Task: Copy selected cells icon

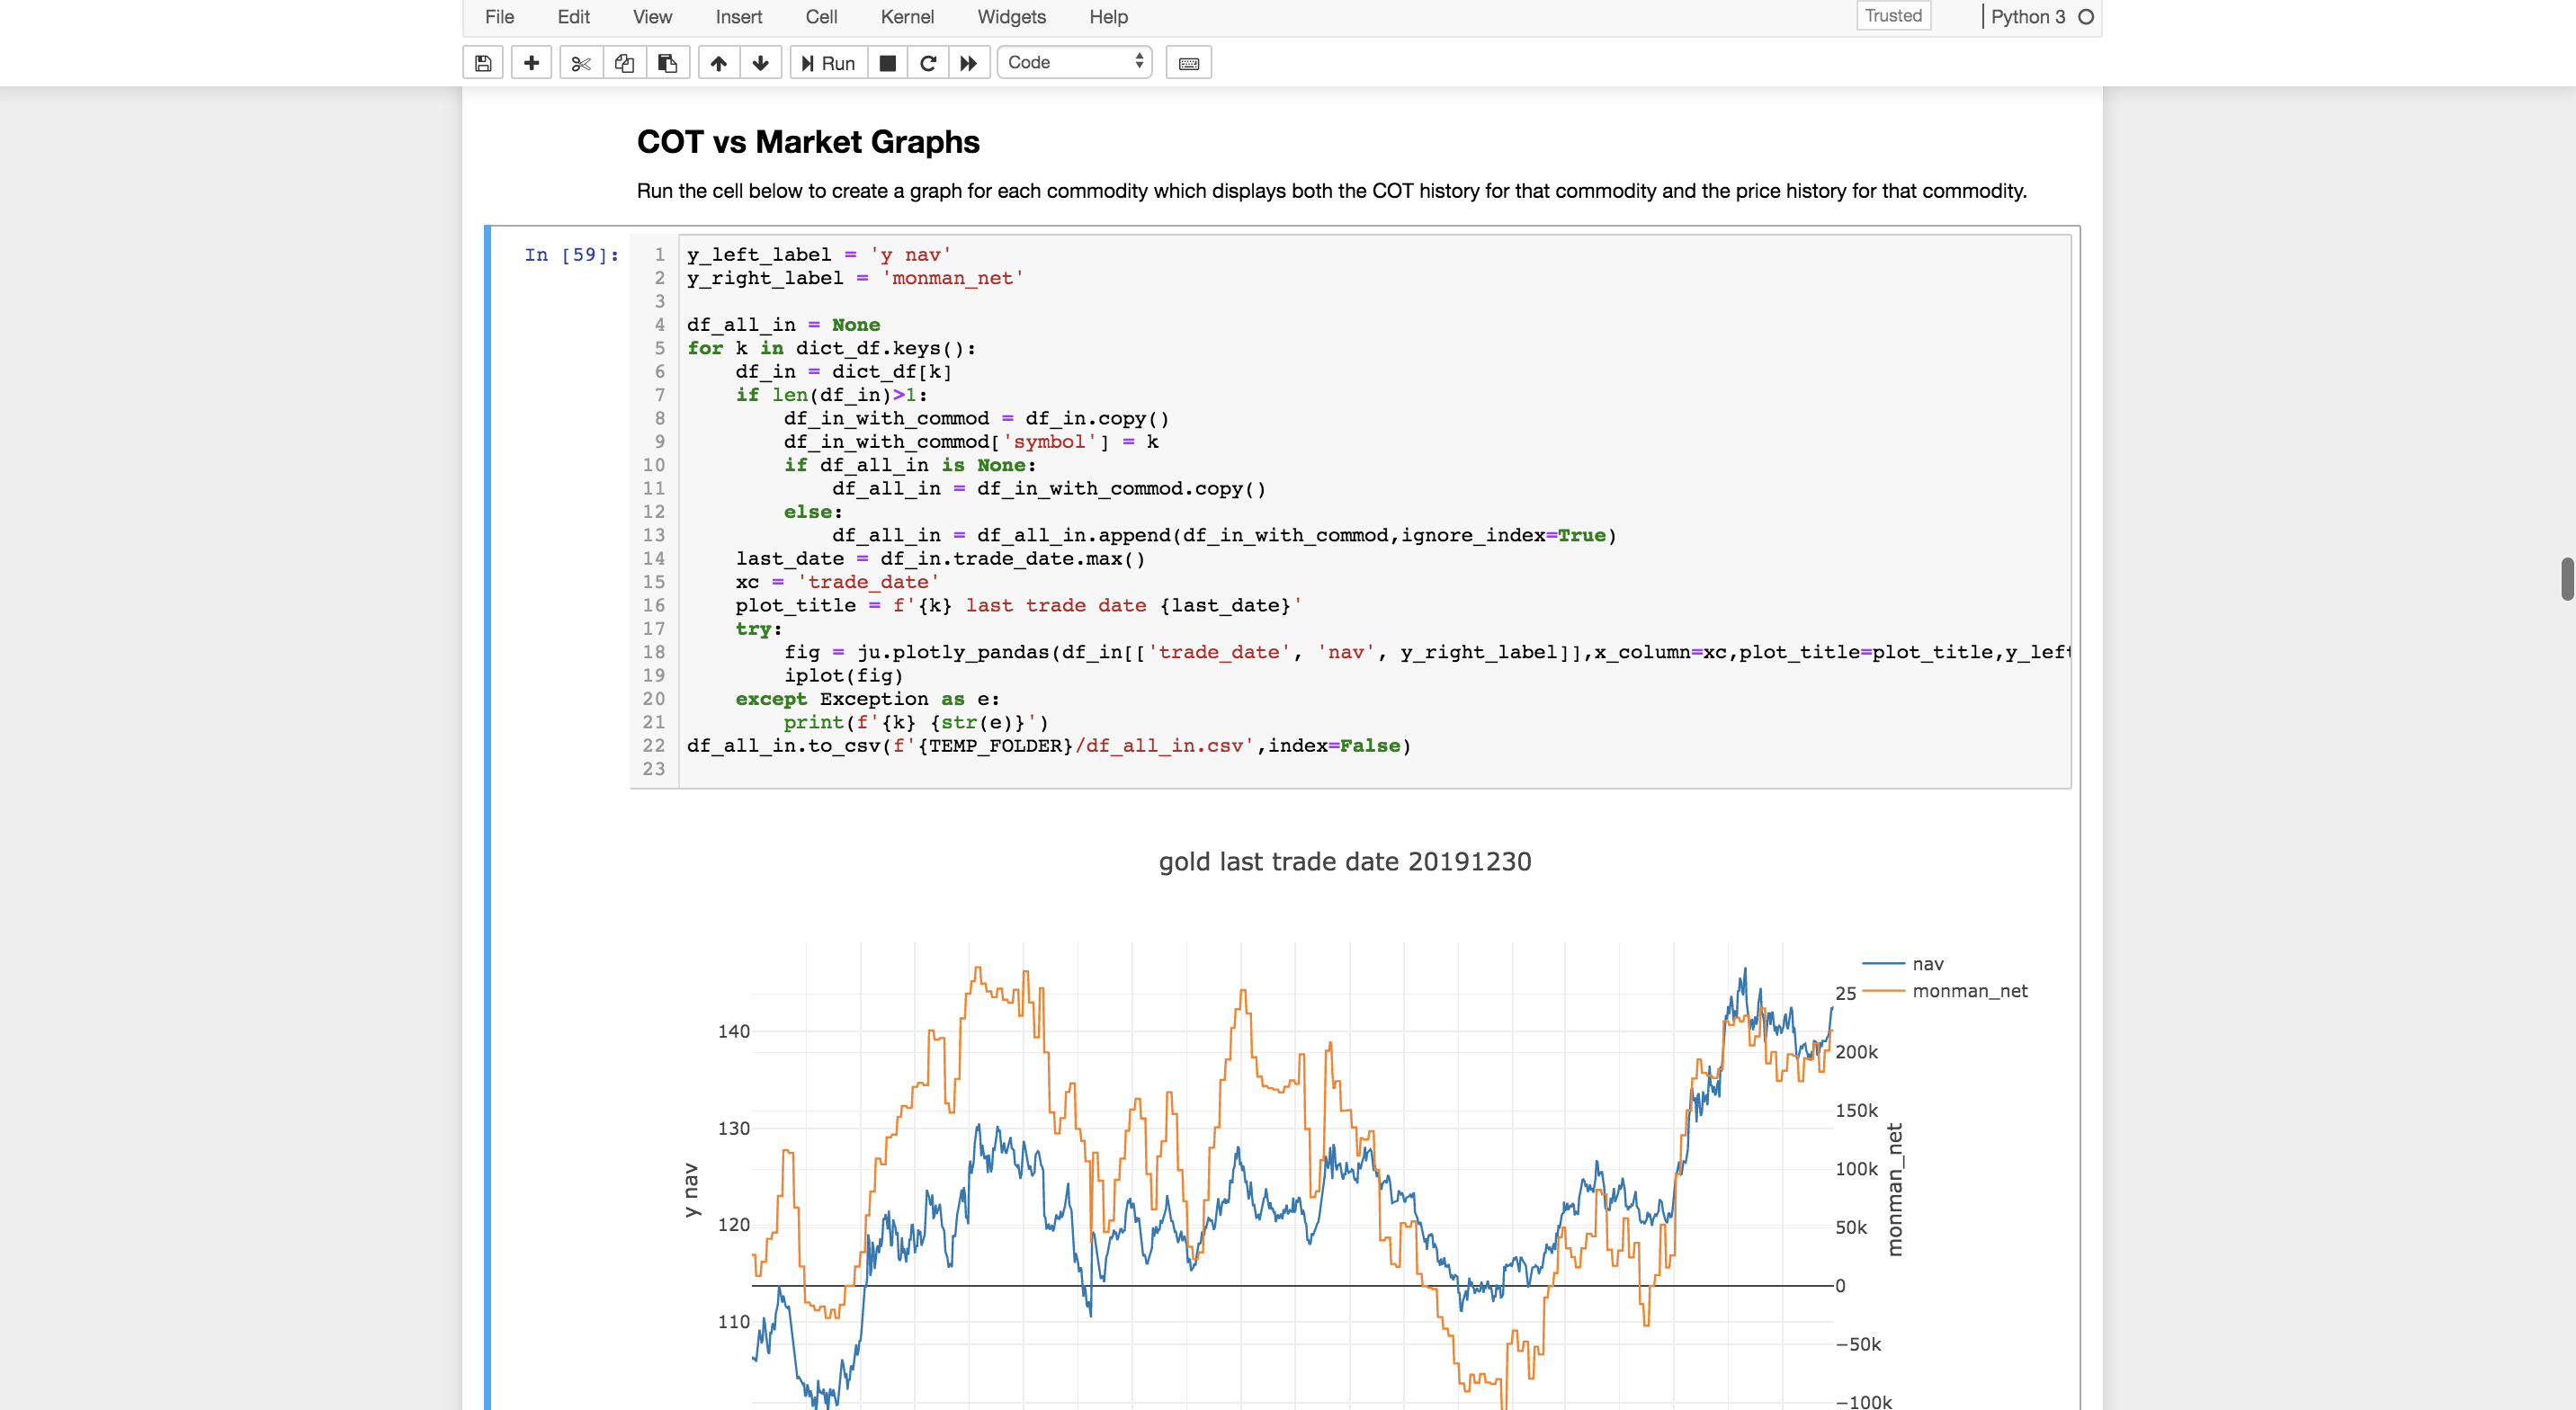Action: click(x=624, y=63)
